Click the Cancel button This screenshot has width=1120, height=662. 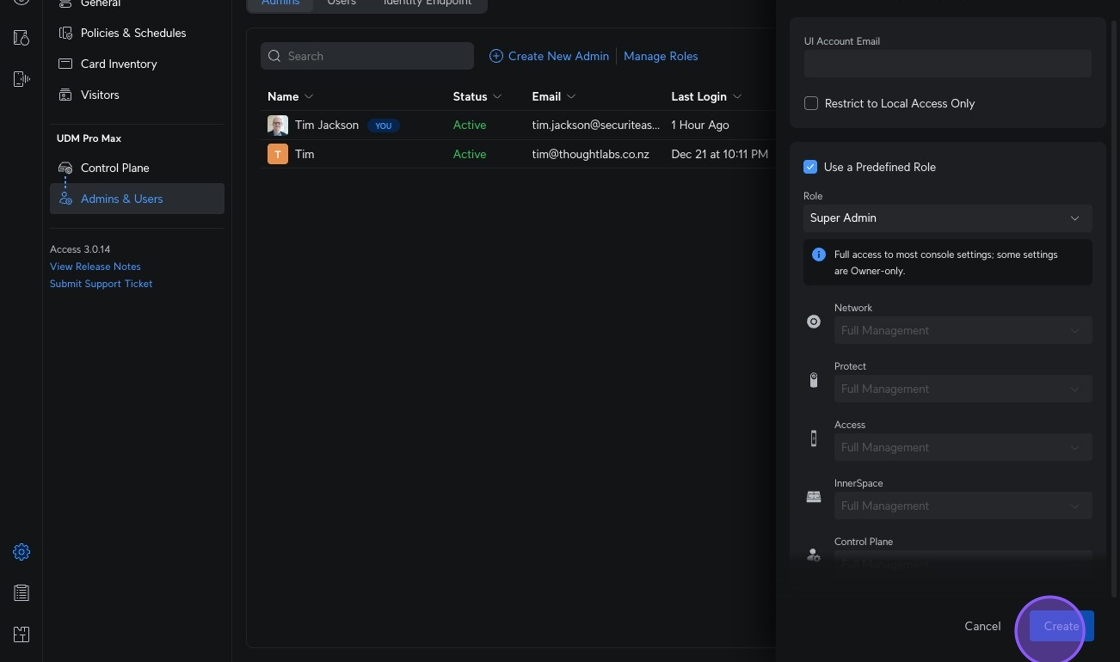[981, 626]
